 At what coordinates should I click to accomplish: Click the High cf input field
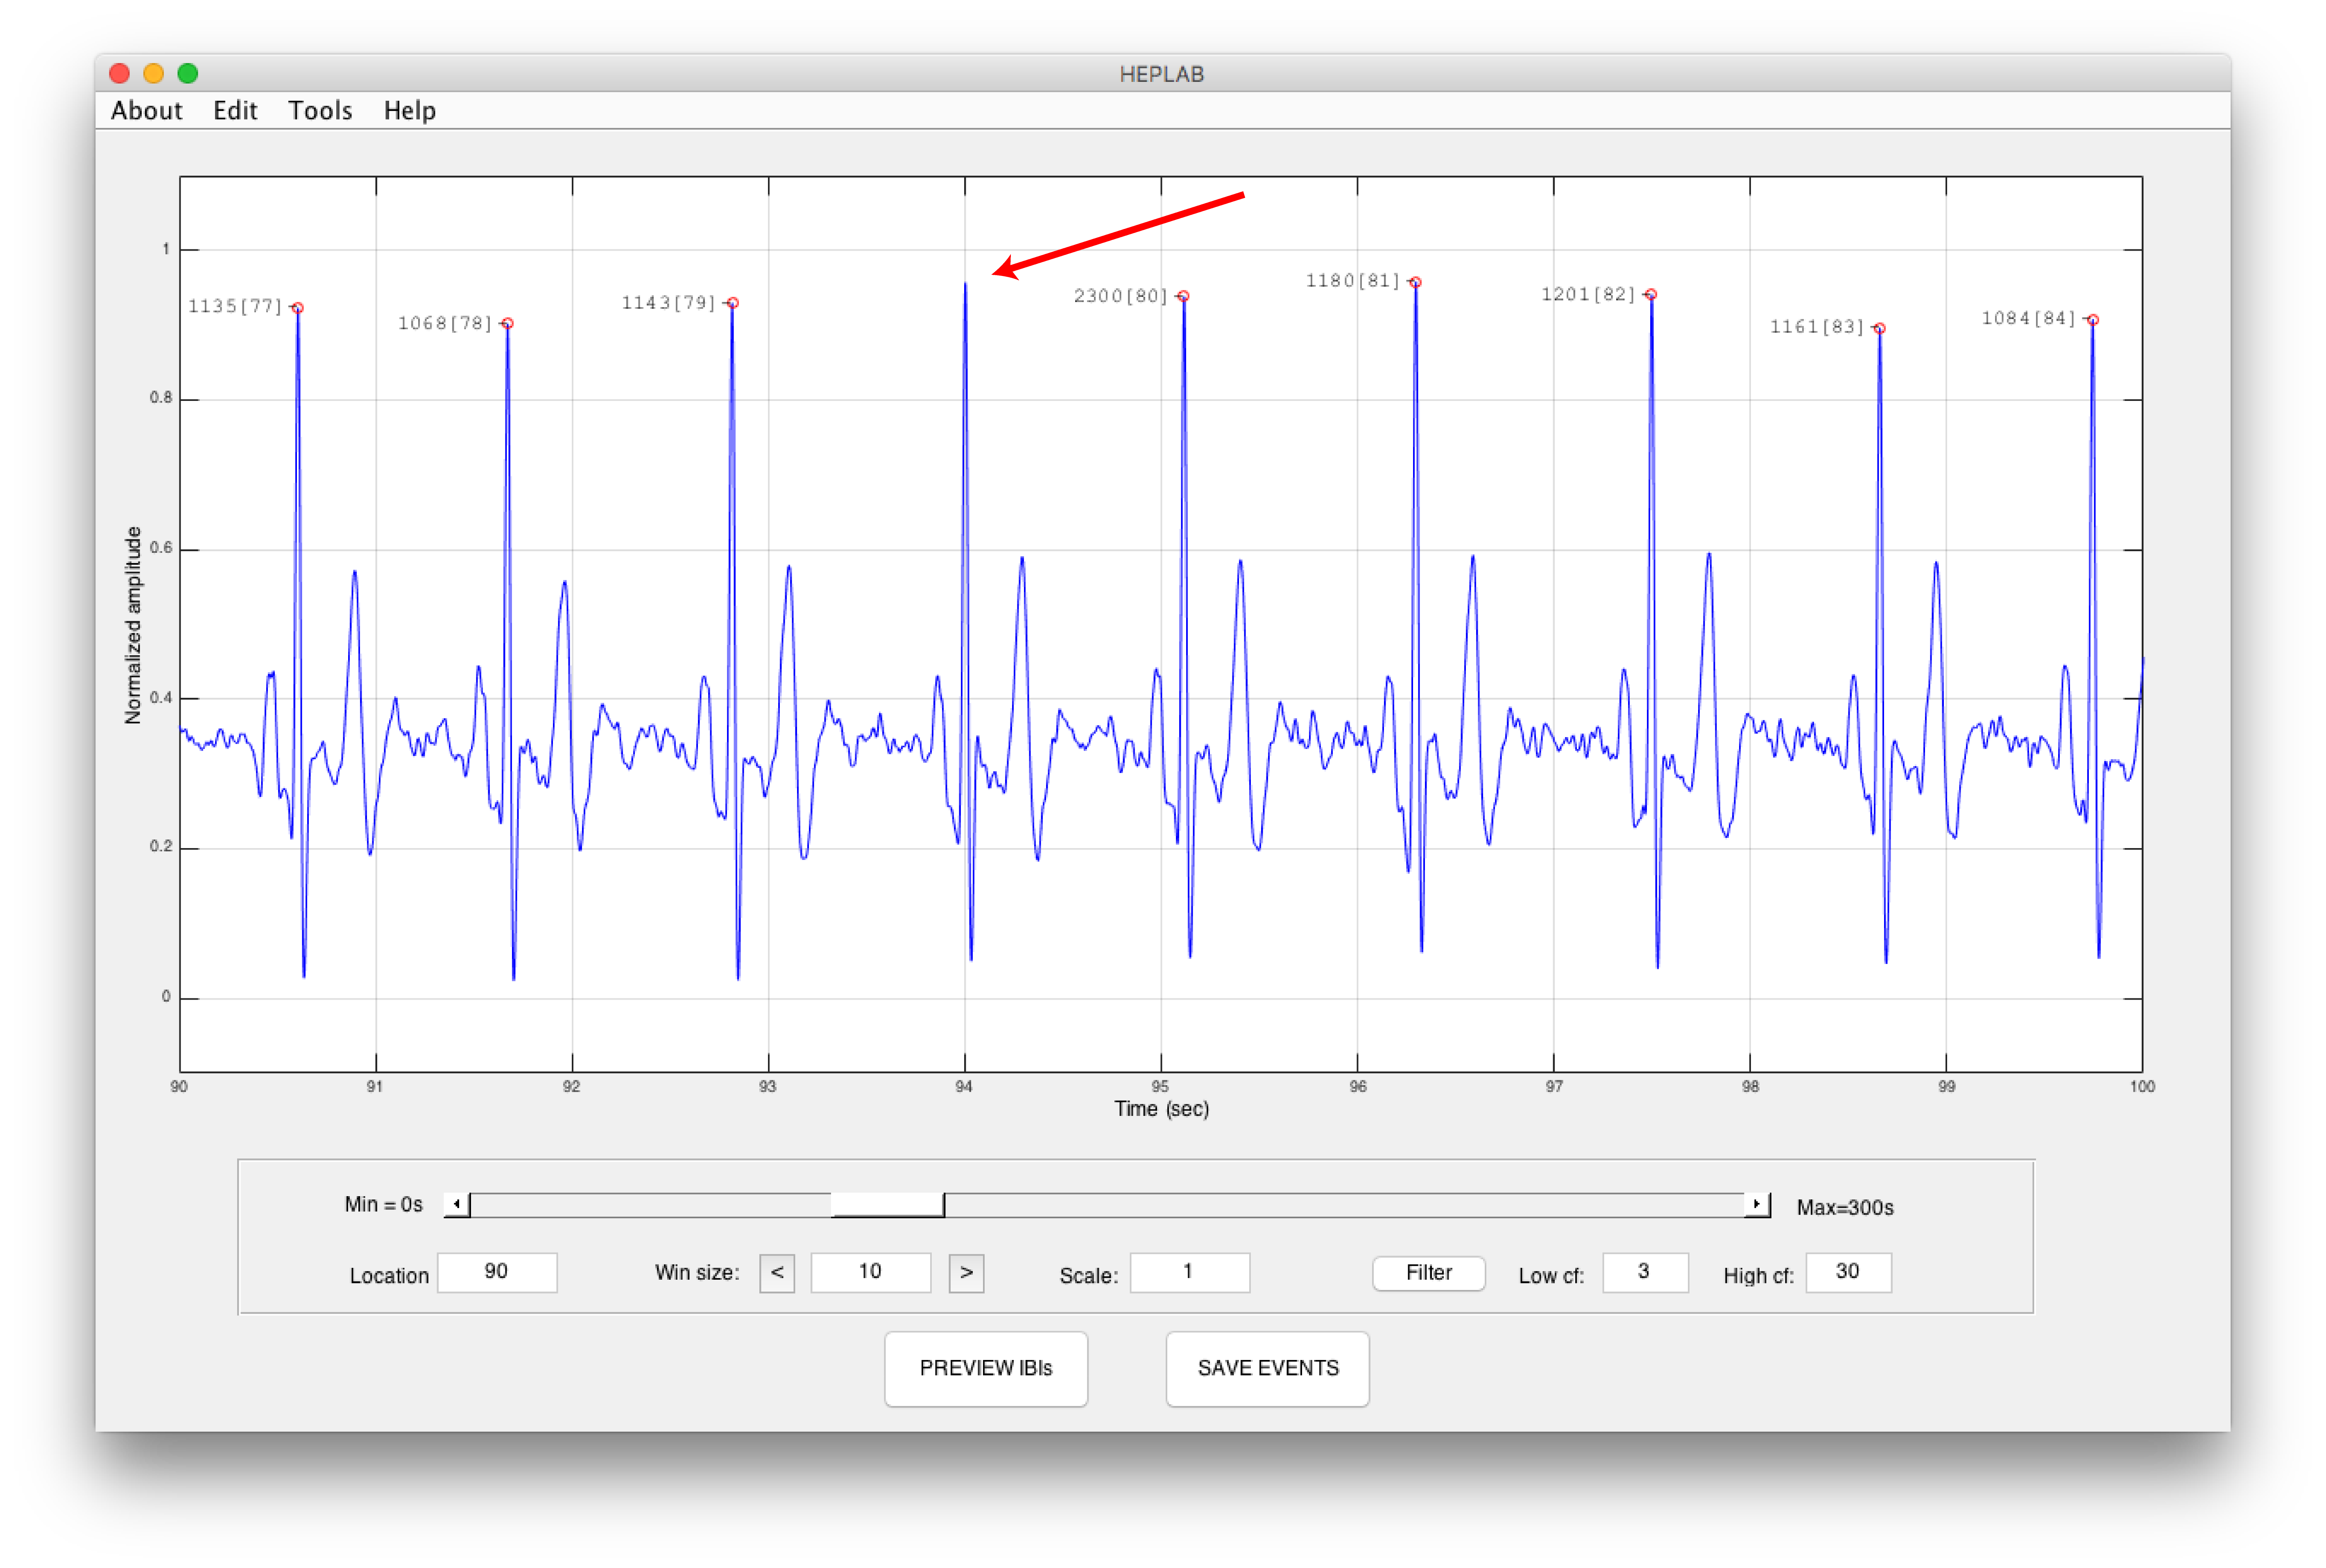[1848, 1272]
